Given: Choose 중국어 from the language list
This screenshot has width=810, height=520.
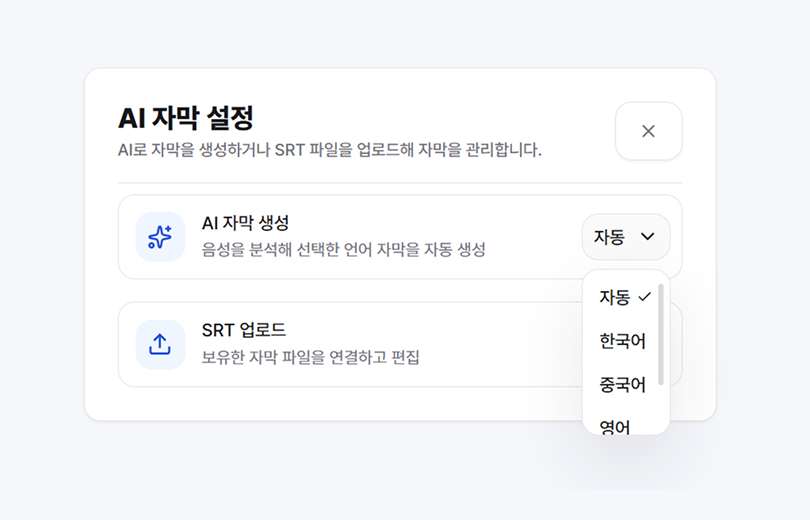Looking at the screenshot, I should (x=622, y=385).
